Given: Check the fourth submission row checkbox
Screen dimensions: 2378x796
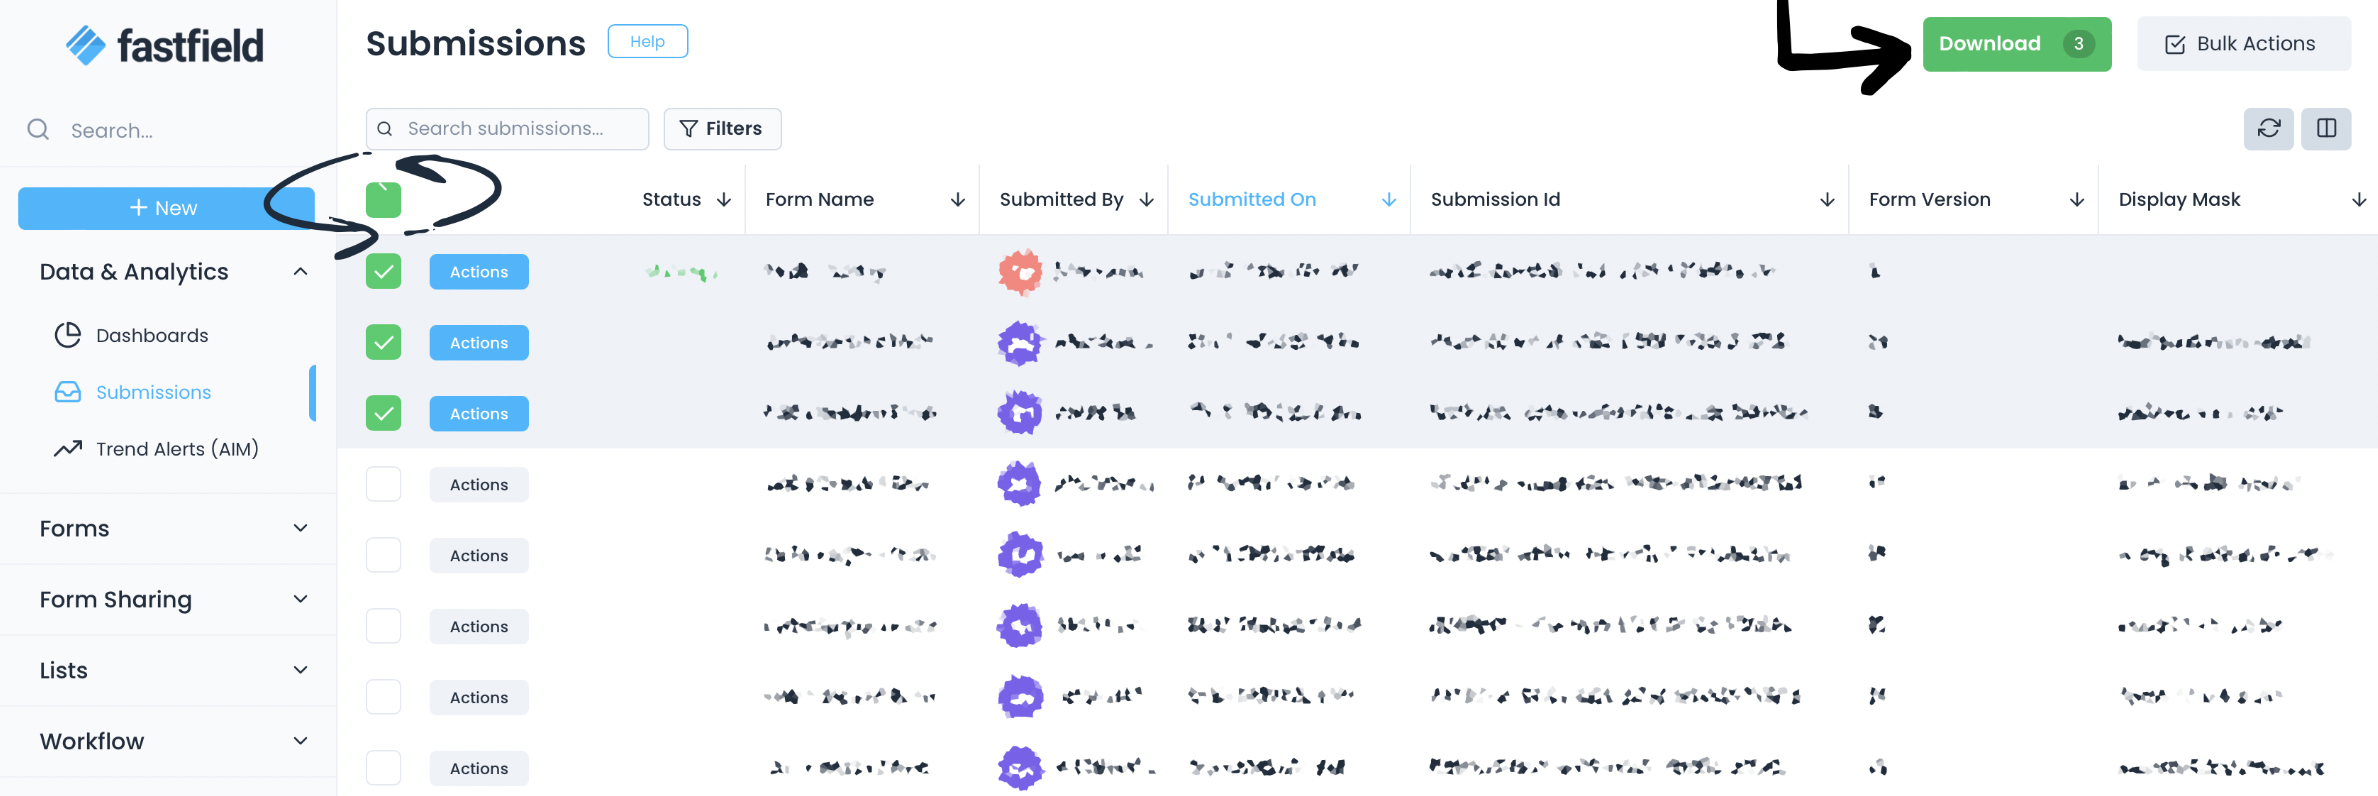Looking at the screenshot, I should (383, 485).
